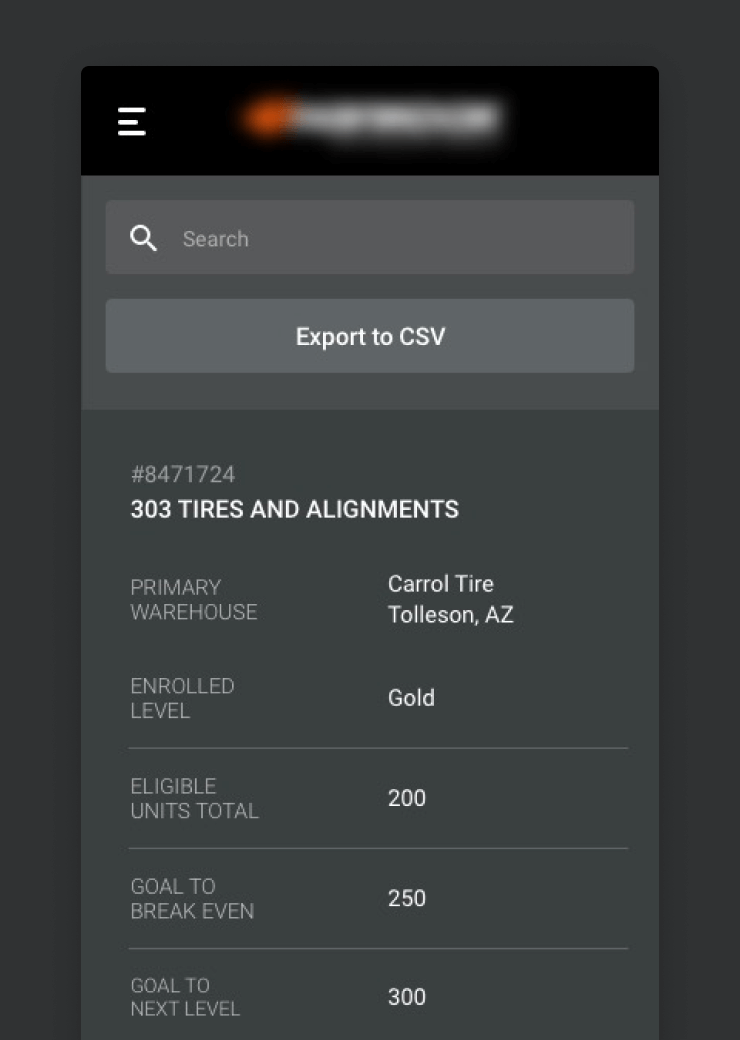Image resolution: width=740 pixels, height=1040 pixels.
Task: Click the Tolleson, AZ location text
Action: tap(450, 615)
